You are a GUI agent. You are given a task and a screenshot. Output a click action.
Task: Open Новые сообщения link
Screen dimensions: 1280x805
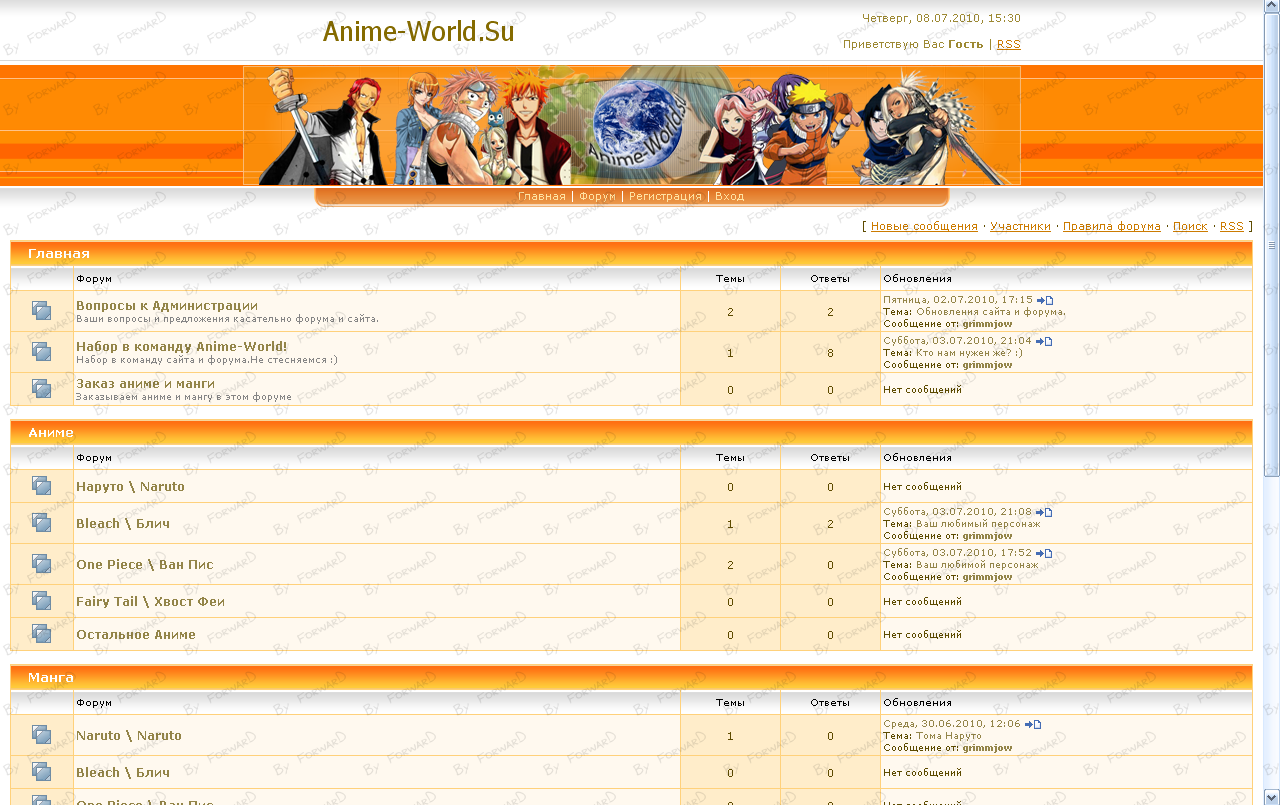(x=924, y=226)
